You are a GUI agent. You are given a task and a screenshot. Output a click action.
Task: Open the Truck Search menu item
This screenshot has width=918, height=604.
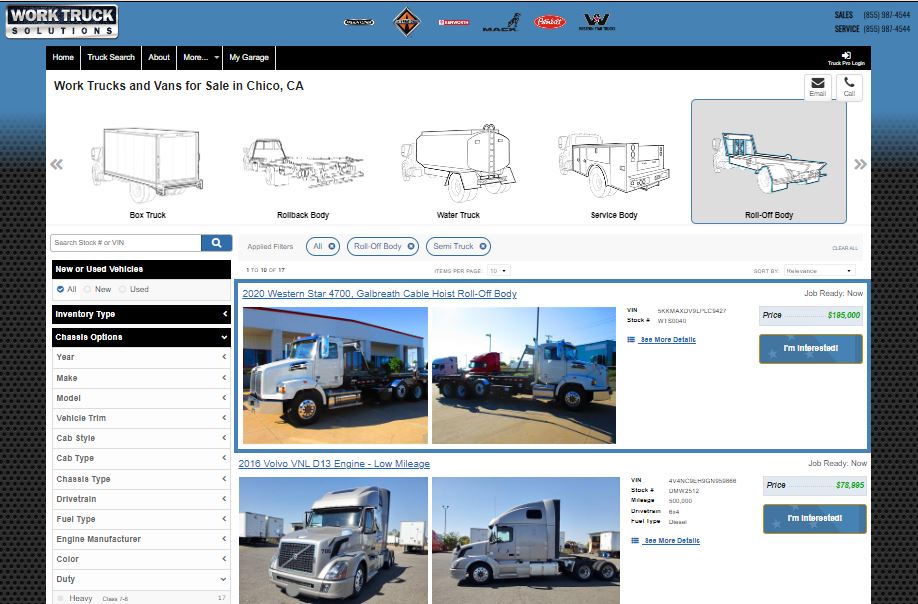(x=111, y=57)
